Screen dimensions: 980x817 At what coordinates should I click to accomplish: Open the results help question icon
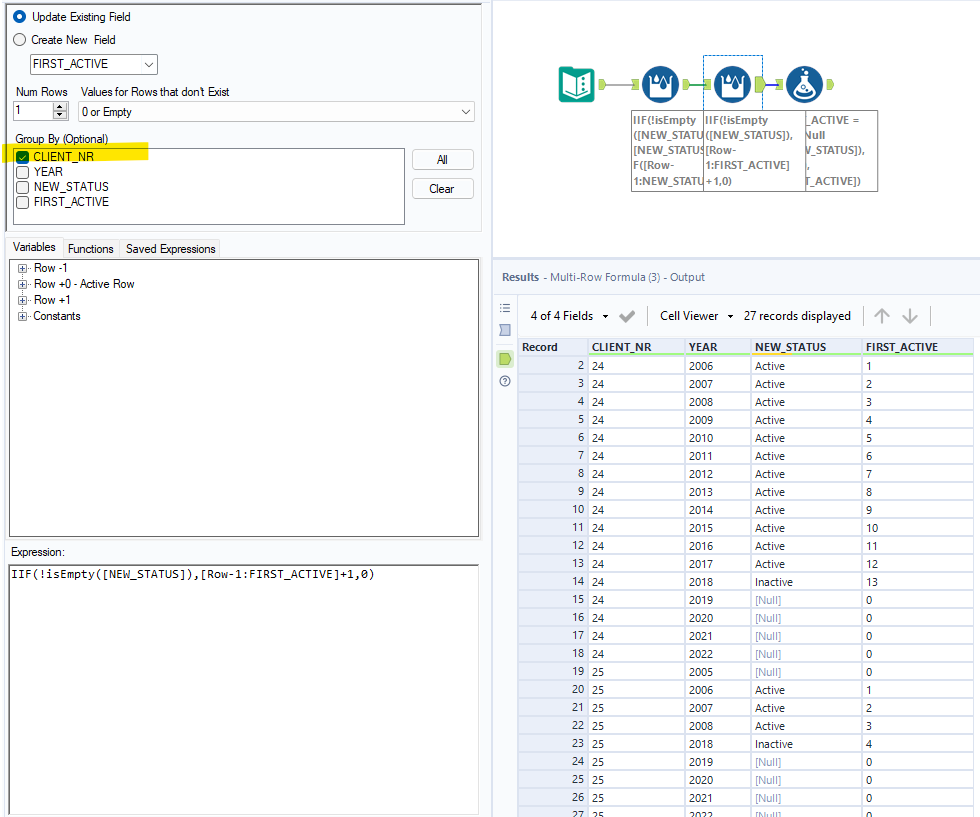click(505, 381)
